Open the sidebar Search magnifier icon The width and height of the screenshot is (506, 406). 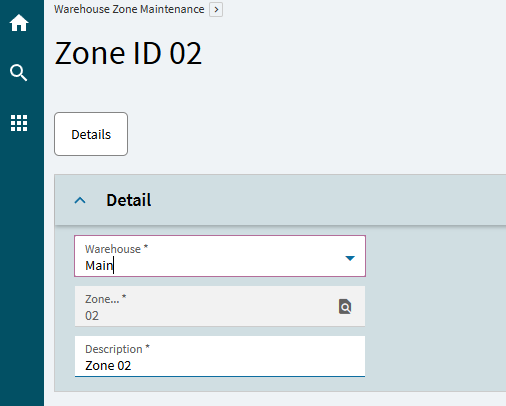[19, 73]
